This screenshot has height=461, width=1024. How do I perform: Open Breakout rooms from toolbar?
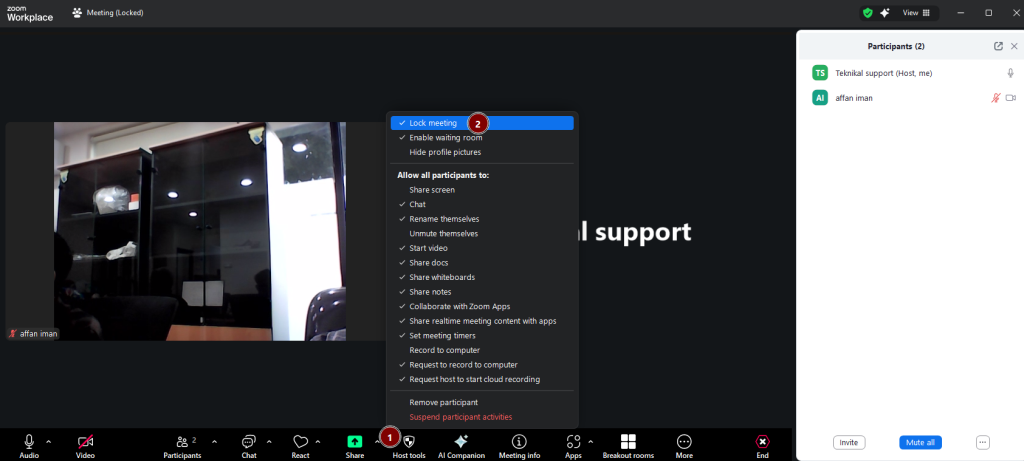pos(628,441)
